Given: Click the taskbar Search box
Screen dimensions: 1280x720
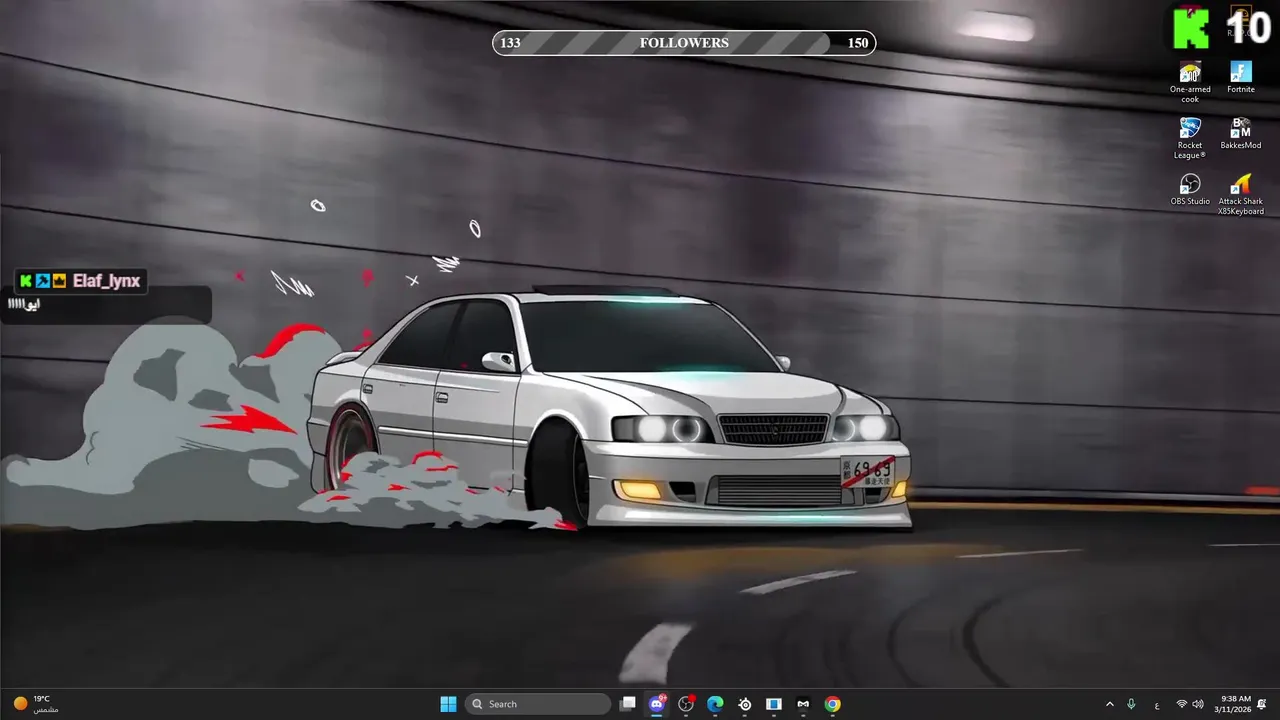Looking at the screenshot, I should pyautogui.click(x=538, y=704).
